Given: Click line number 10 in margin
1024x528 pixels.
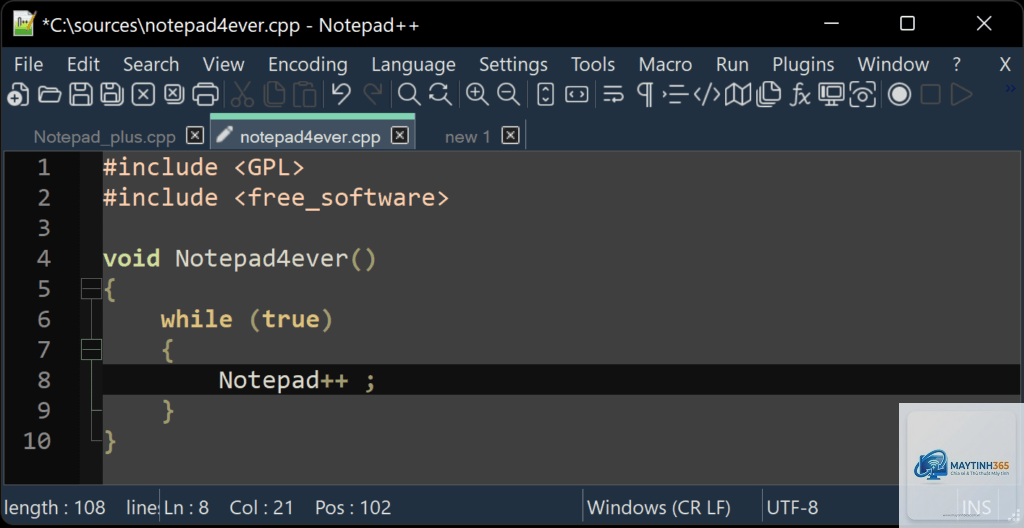Looking at the screenshot, I should click(37, 440).
